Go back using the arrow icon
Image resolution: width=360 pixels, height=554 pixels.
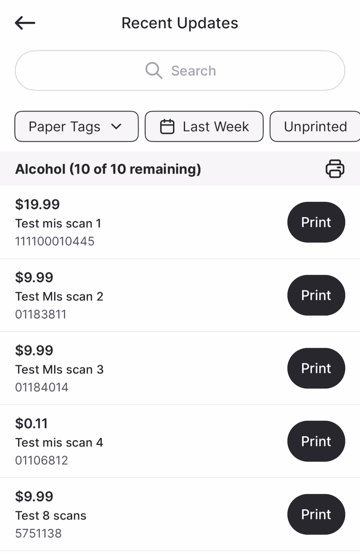pyautogui.click(x=25, y=23)
